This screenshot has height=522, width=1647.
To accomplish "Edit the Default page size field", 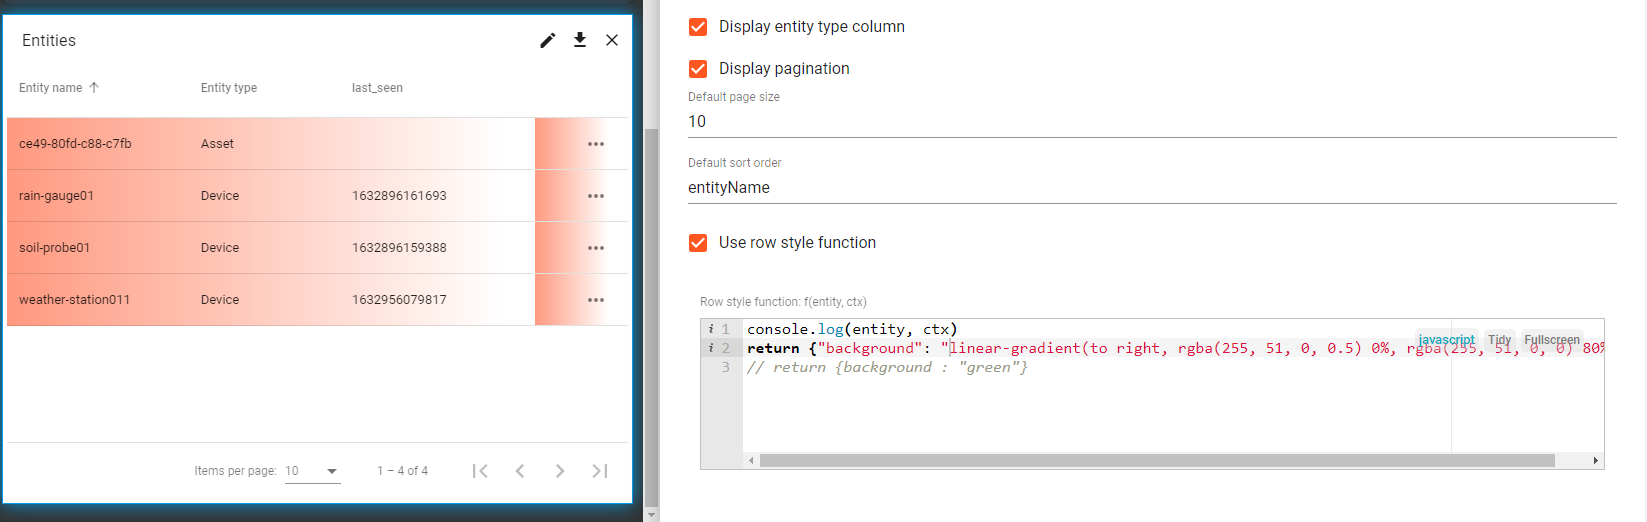I will point(1152,122).
